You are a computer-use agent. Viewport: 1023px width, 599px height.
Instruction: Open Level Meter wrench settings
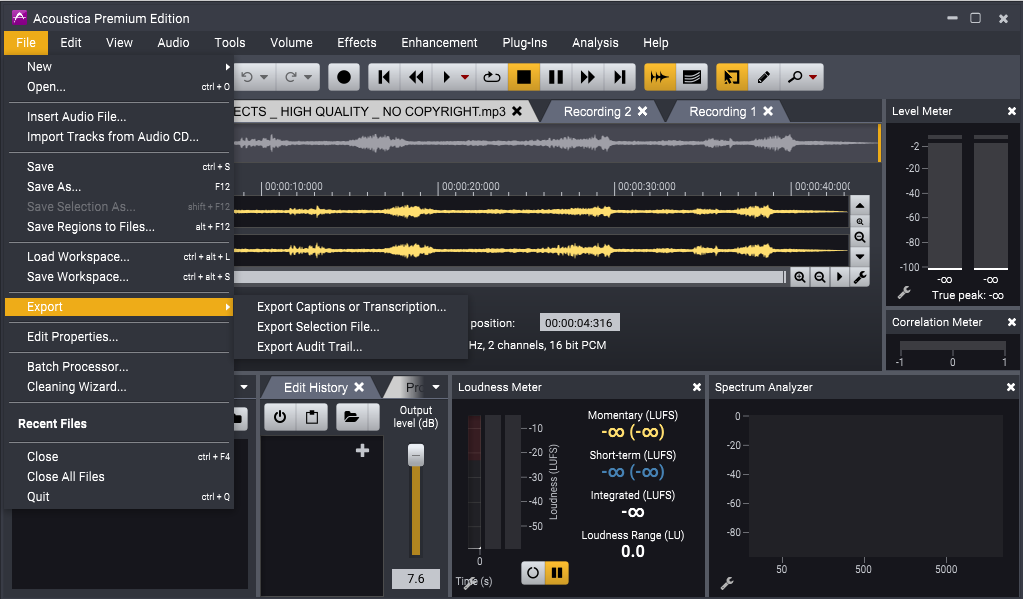904,293
